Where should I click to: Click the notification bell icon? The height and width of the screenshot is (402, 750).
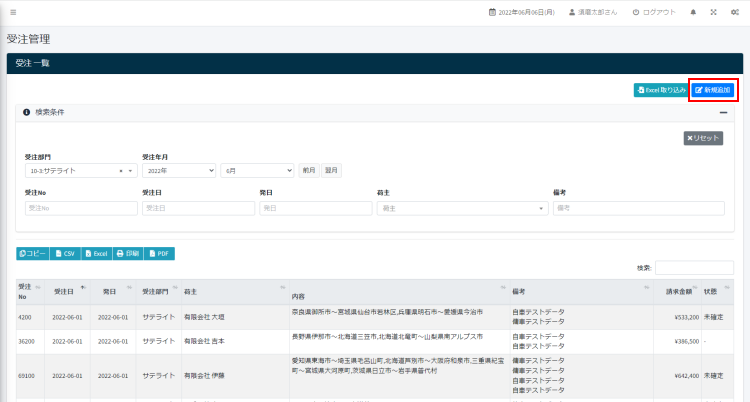pos(693,12)
